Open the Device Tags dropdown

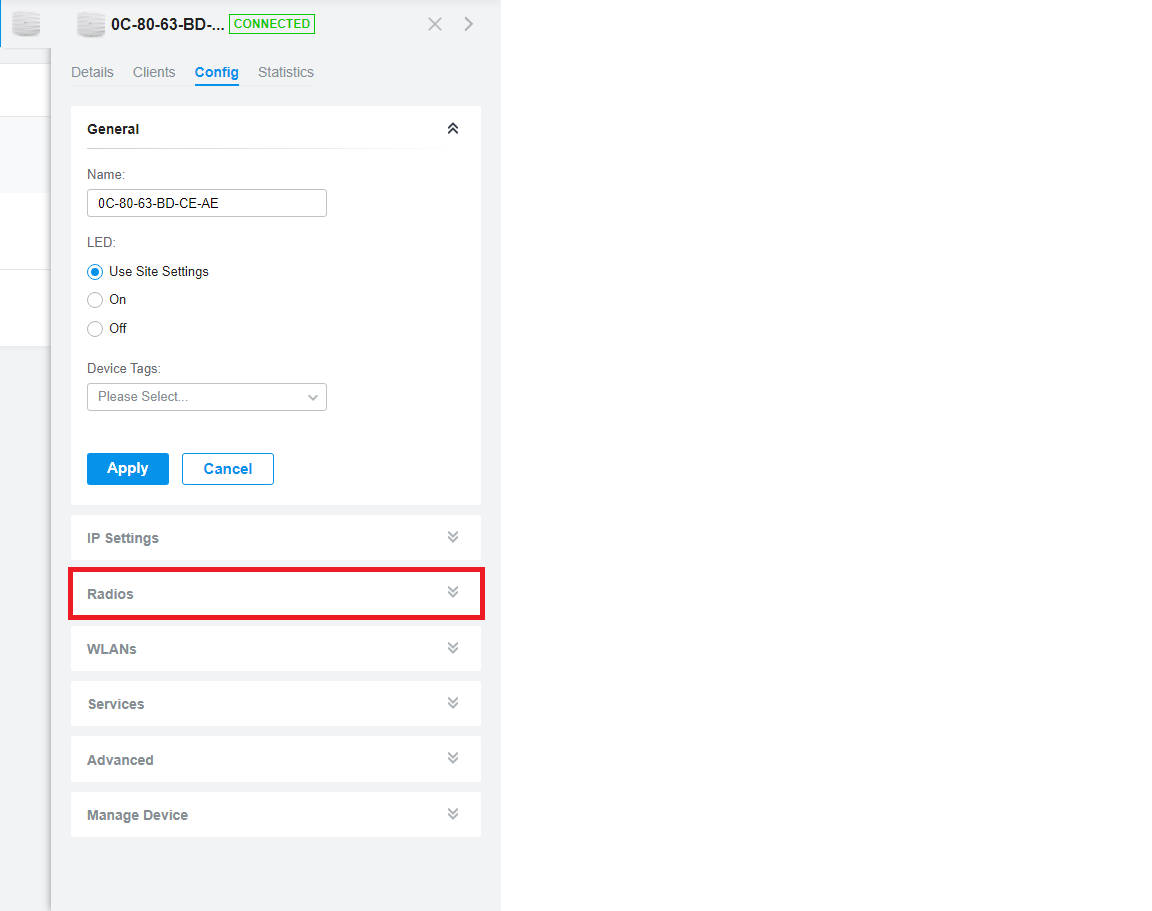tap(207, 397)
